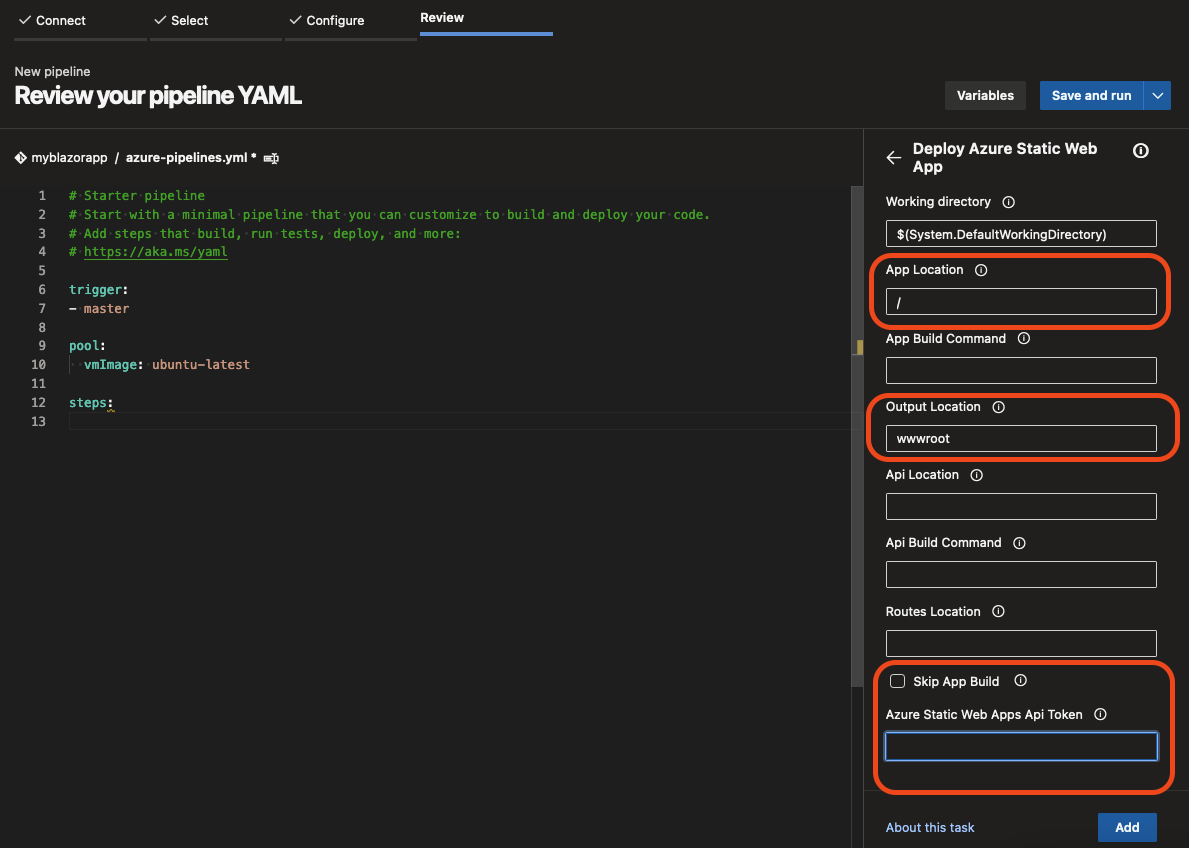Enable the Skip App Build checkbox
Screen dimensions: 1189x848
(x=897, y=681)
